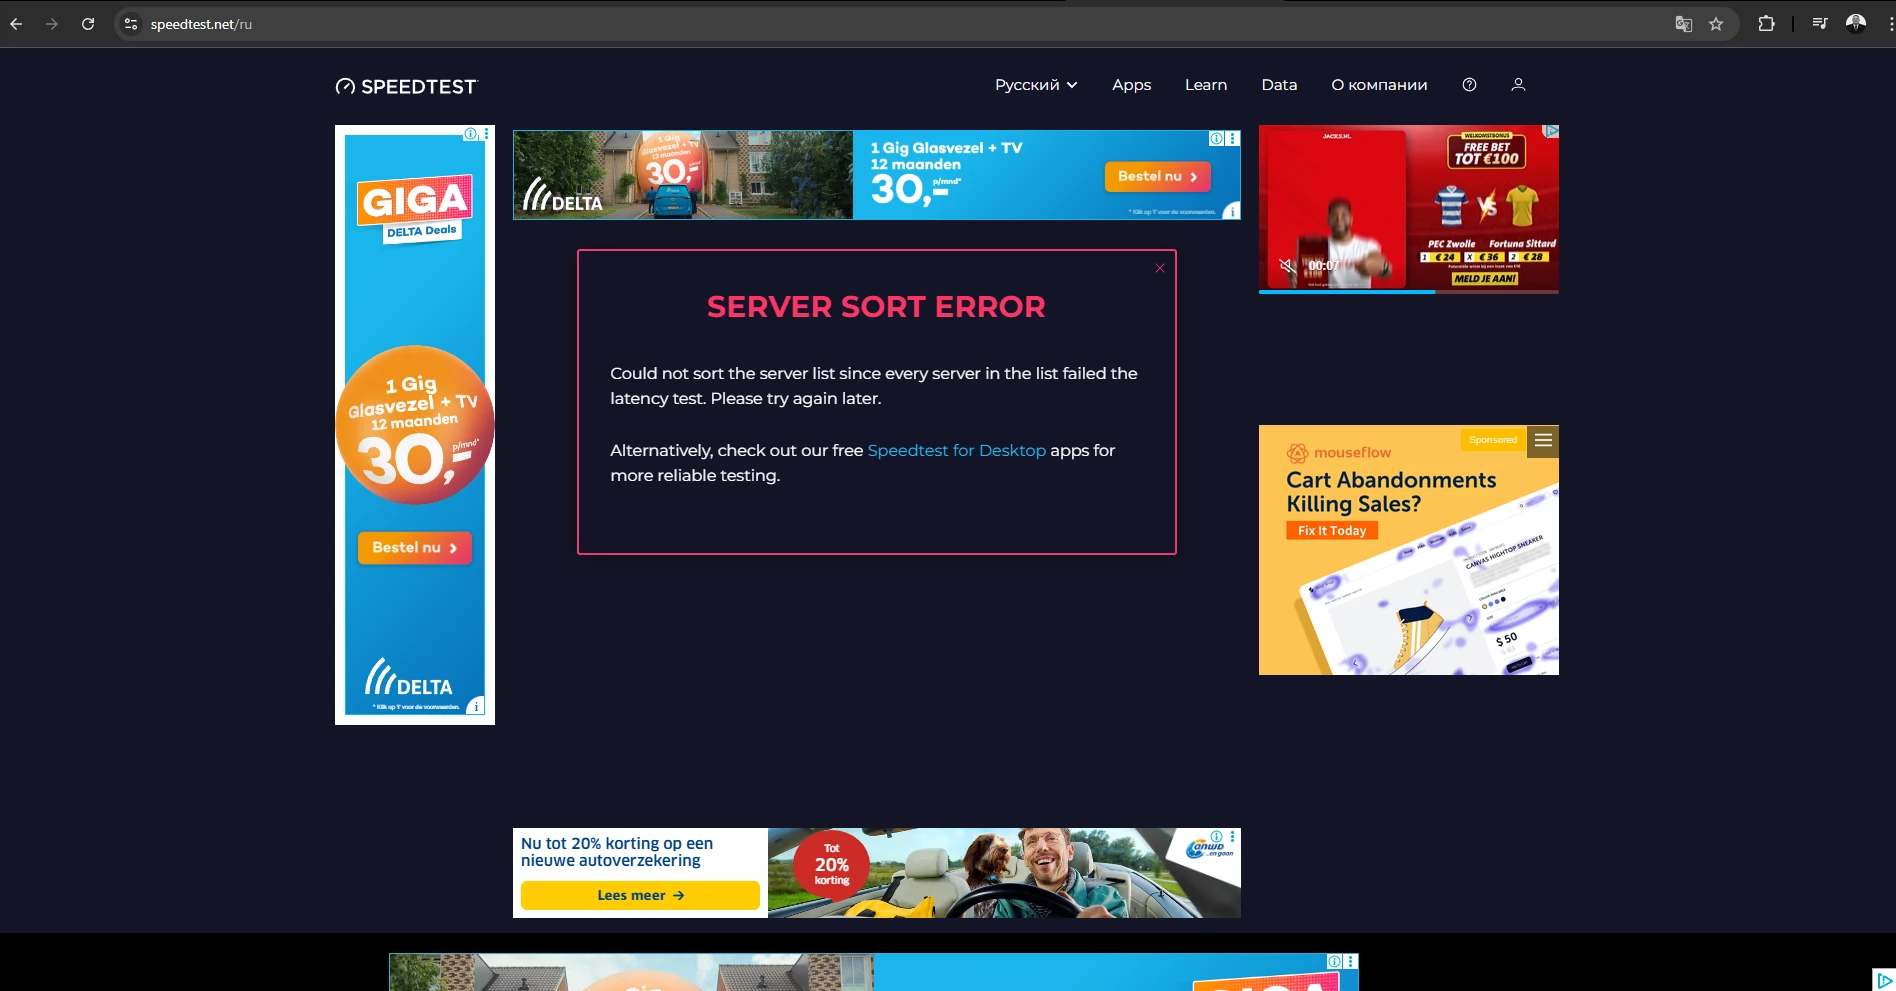Seek on the video ad progress bar
The width and height of the screenshot is (1896, 991).
pyautogui.click(x=1409, y=292)
